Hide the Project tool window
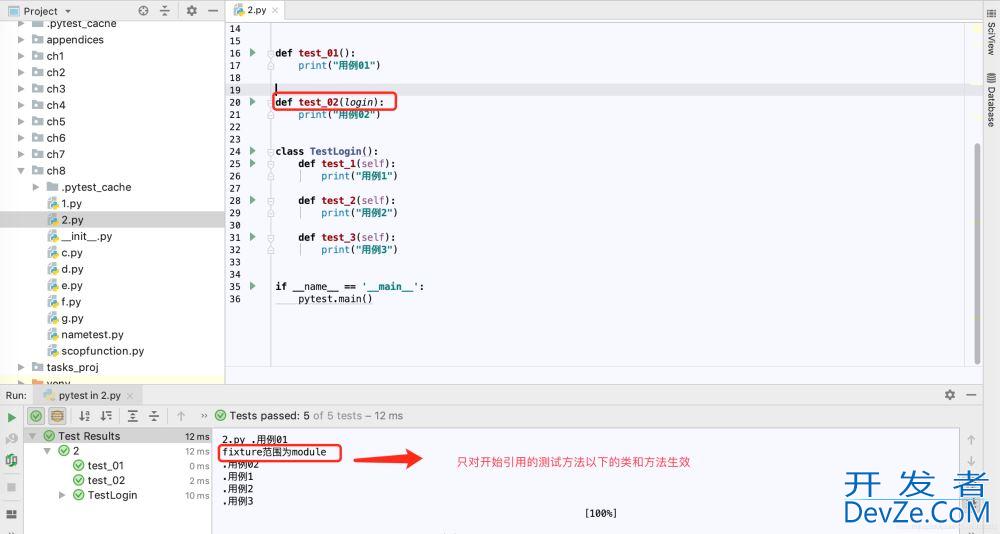1000x534 pixels. tap(213, 10)
